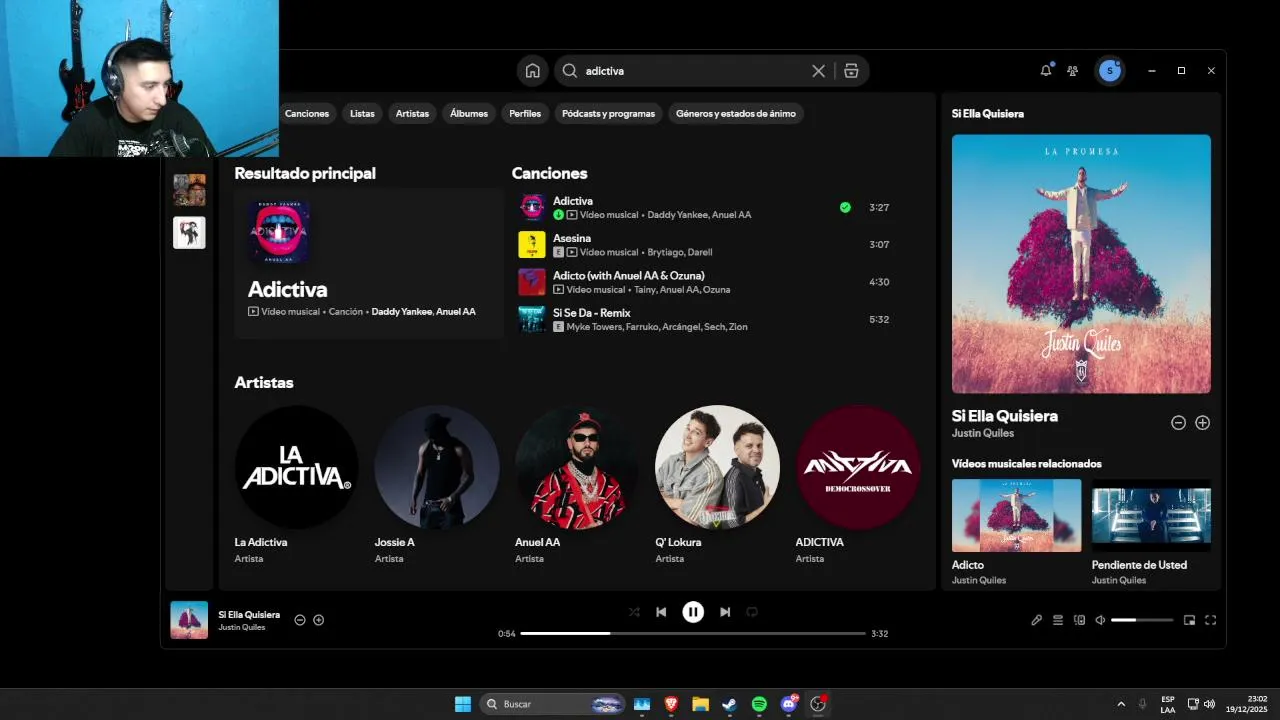Screen dimensions: 1280x720
Task: Open ADICTIVA Democrossover artist profile
Action: click(858, 467)
